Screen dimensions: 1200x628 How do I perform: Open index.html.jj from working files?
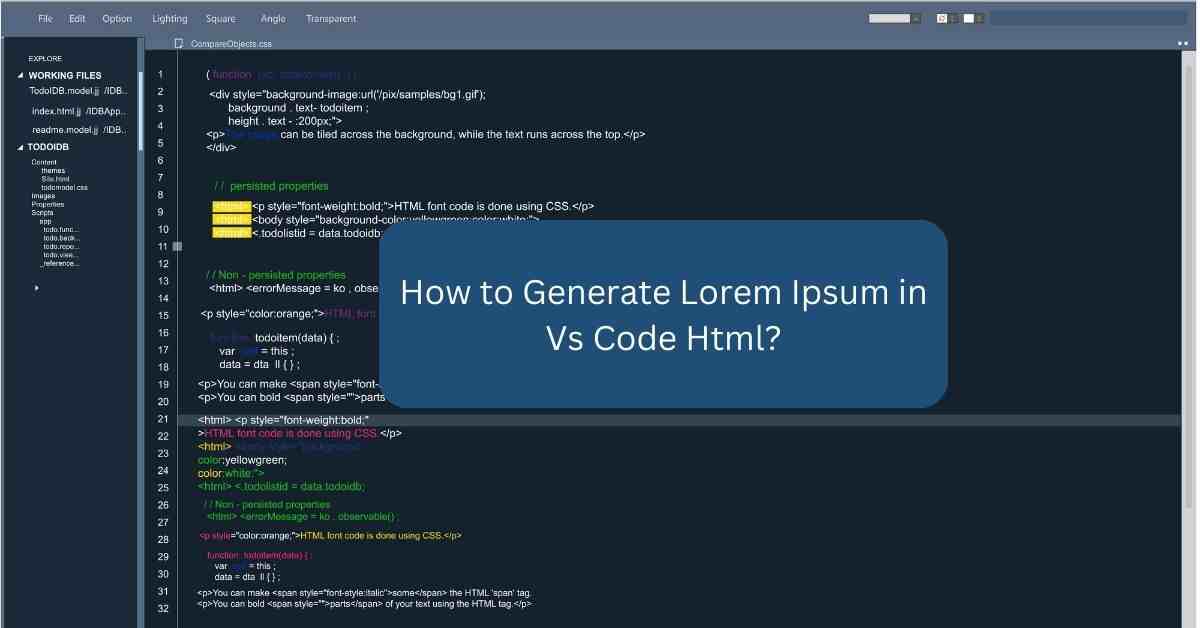point(78,111)
